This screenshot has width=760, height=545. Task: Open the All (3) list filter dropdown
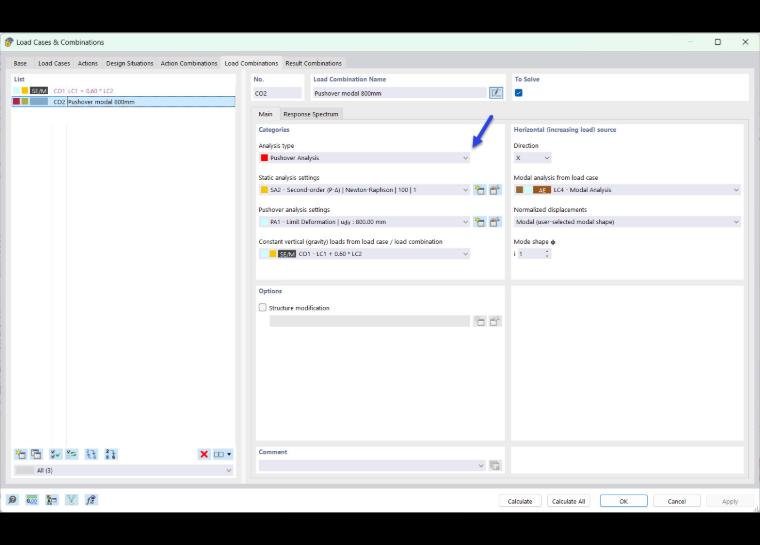[x=123, y=470]
